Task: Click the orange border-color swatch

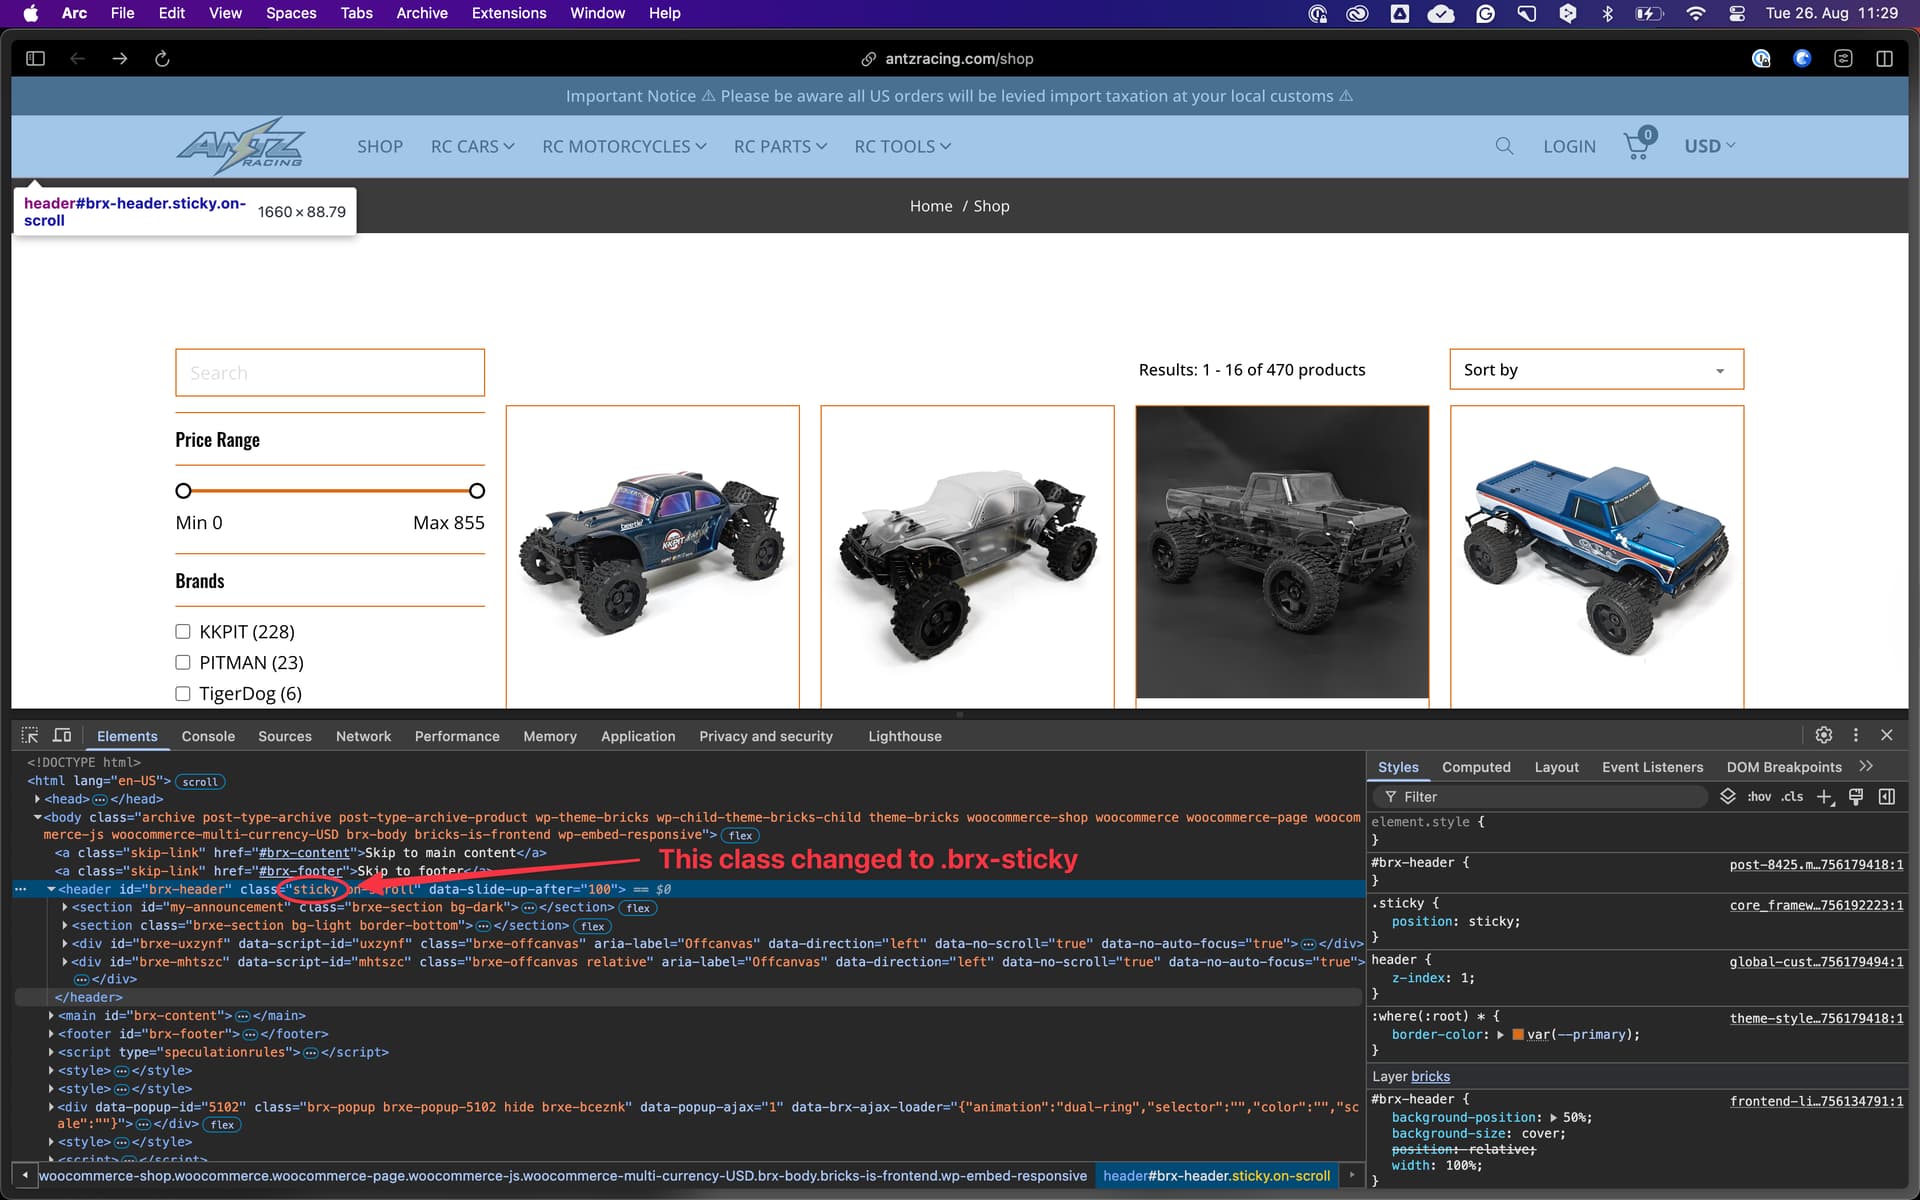Action: tap(1518, 1035)
